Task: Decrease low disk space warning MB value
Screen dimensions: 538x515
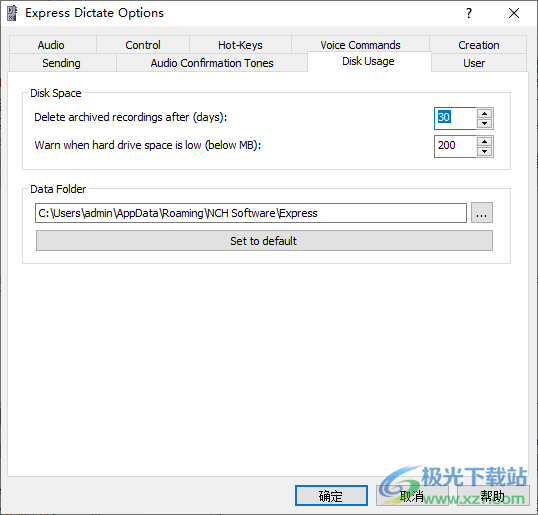Action: click(x=484, y=151)
